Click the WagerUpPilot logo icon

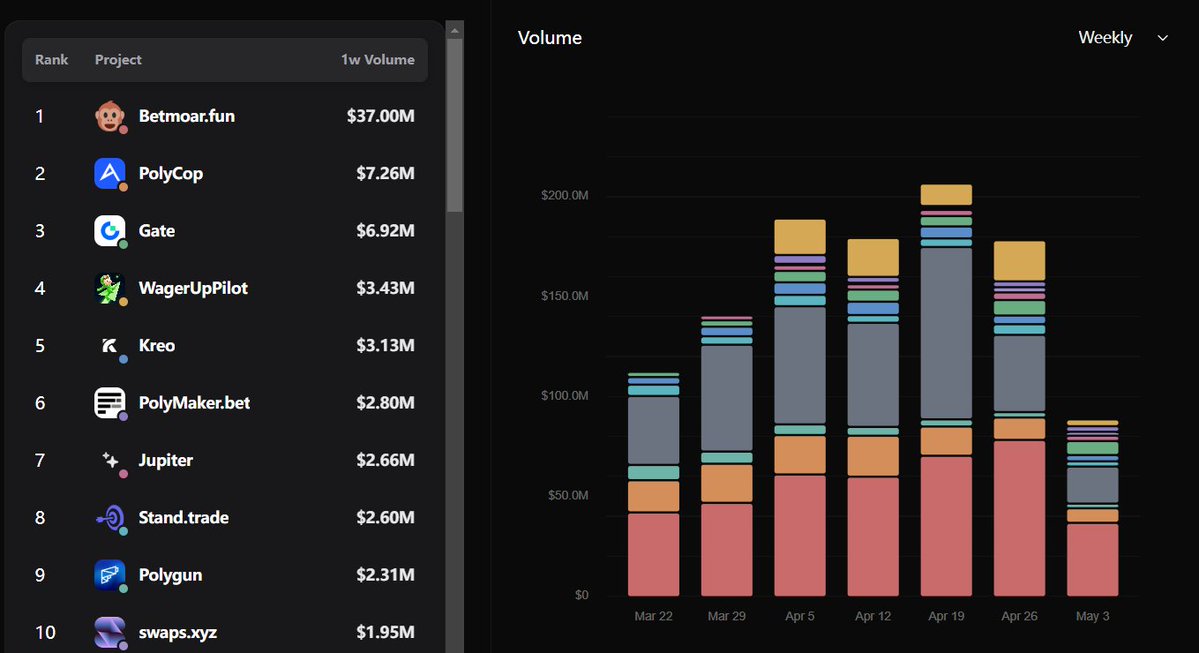(109, 288)
